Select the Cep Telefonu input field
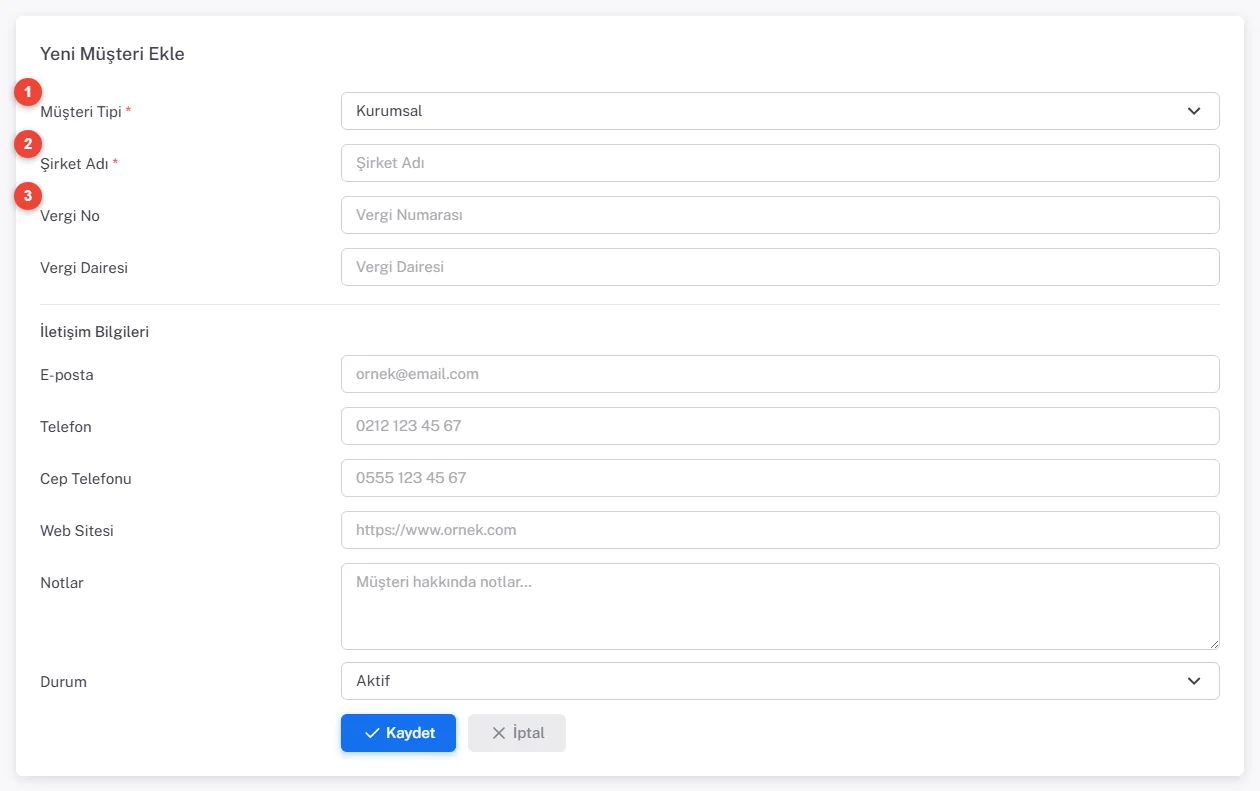 [x=780, y=478]
